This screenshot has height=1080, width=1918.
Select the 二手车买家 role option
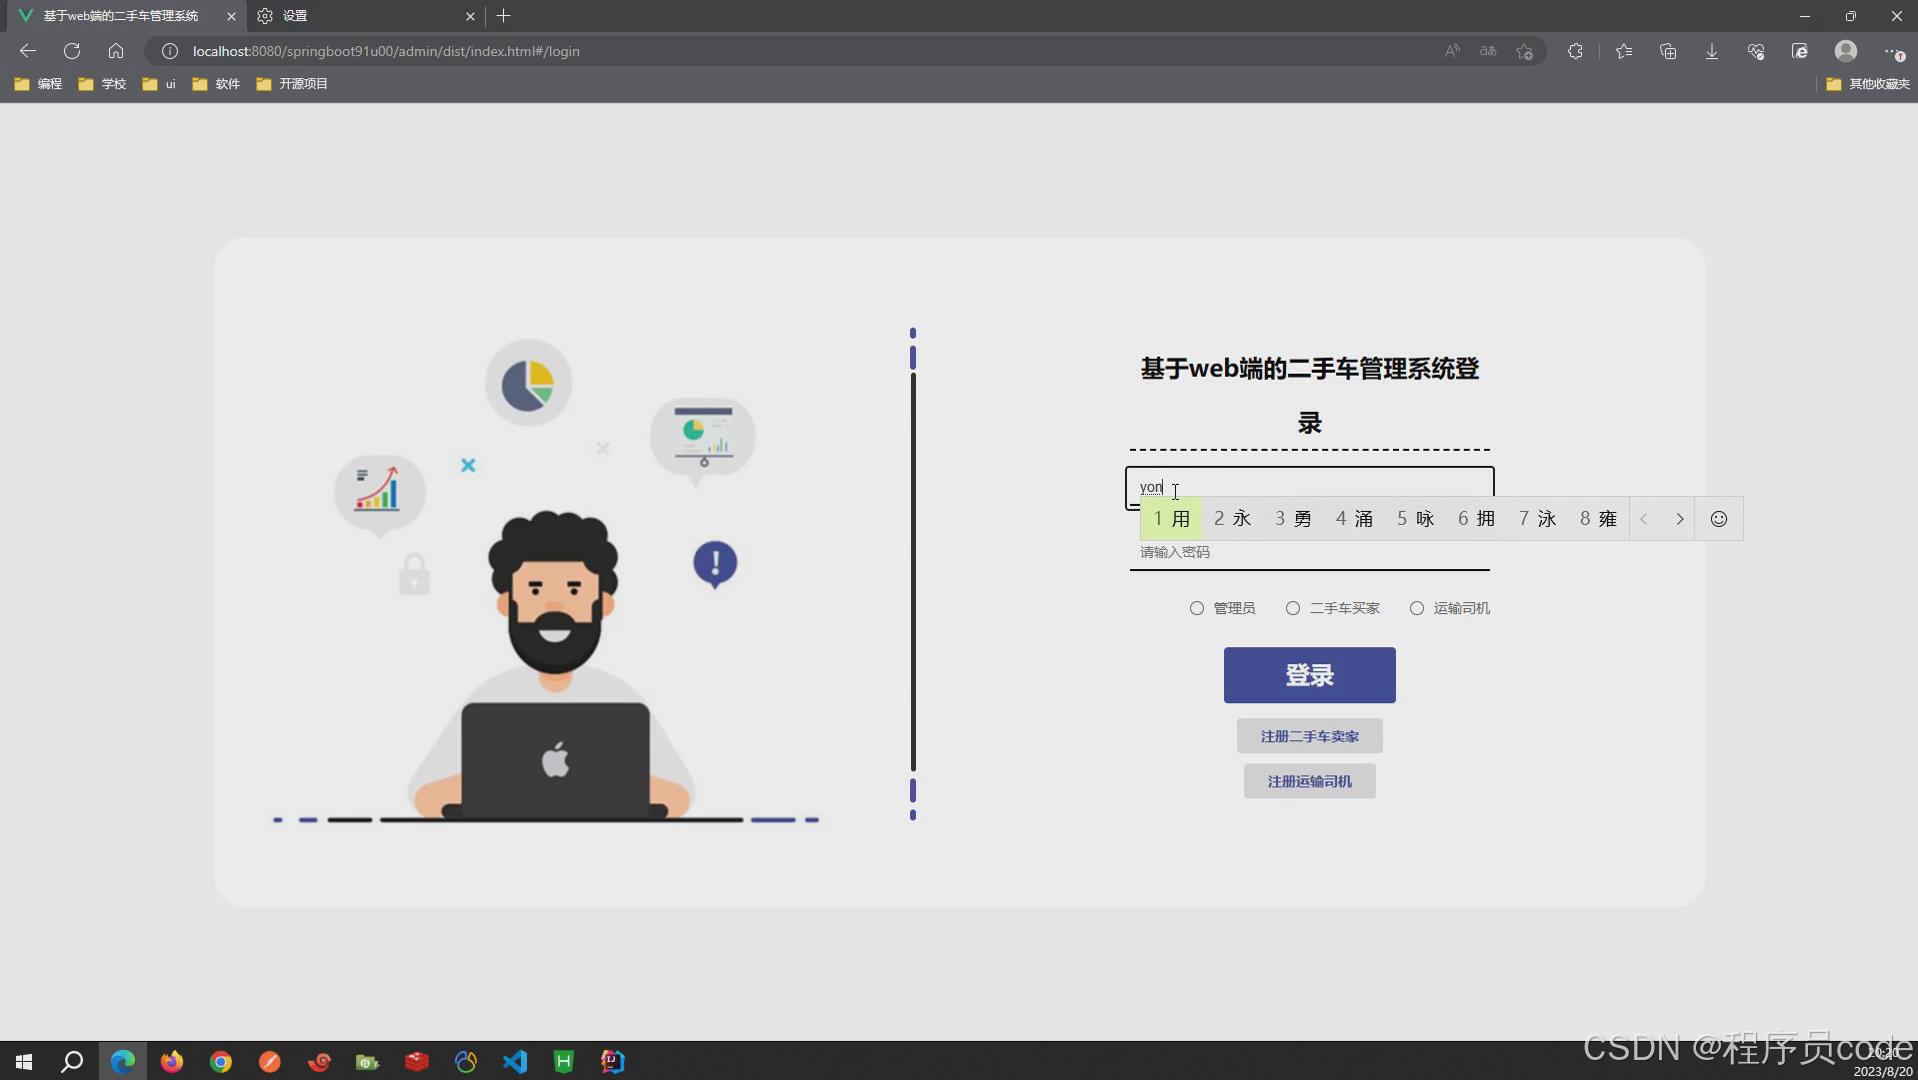tap(1292, 608)
